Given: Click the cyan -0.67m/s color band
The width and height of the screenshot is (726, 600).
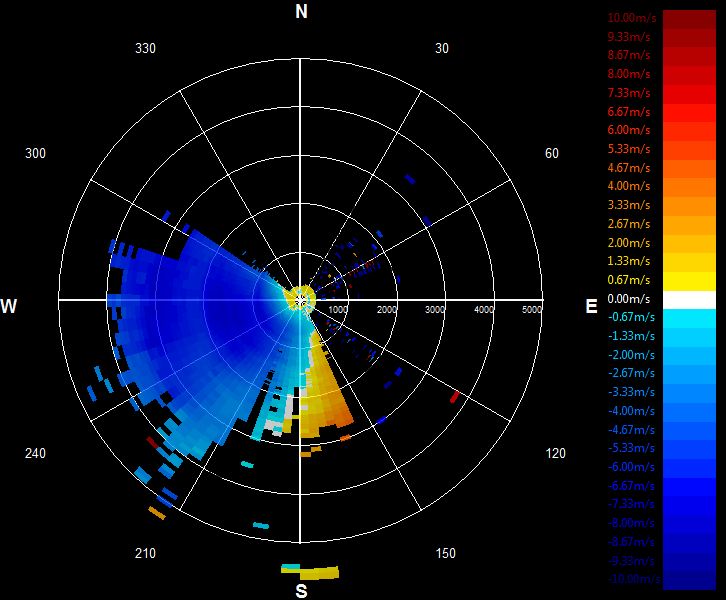Looking at the screenshot, I should pos(689,319).
